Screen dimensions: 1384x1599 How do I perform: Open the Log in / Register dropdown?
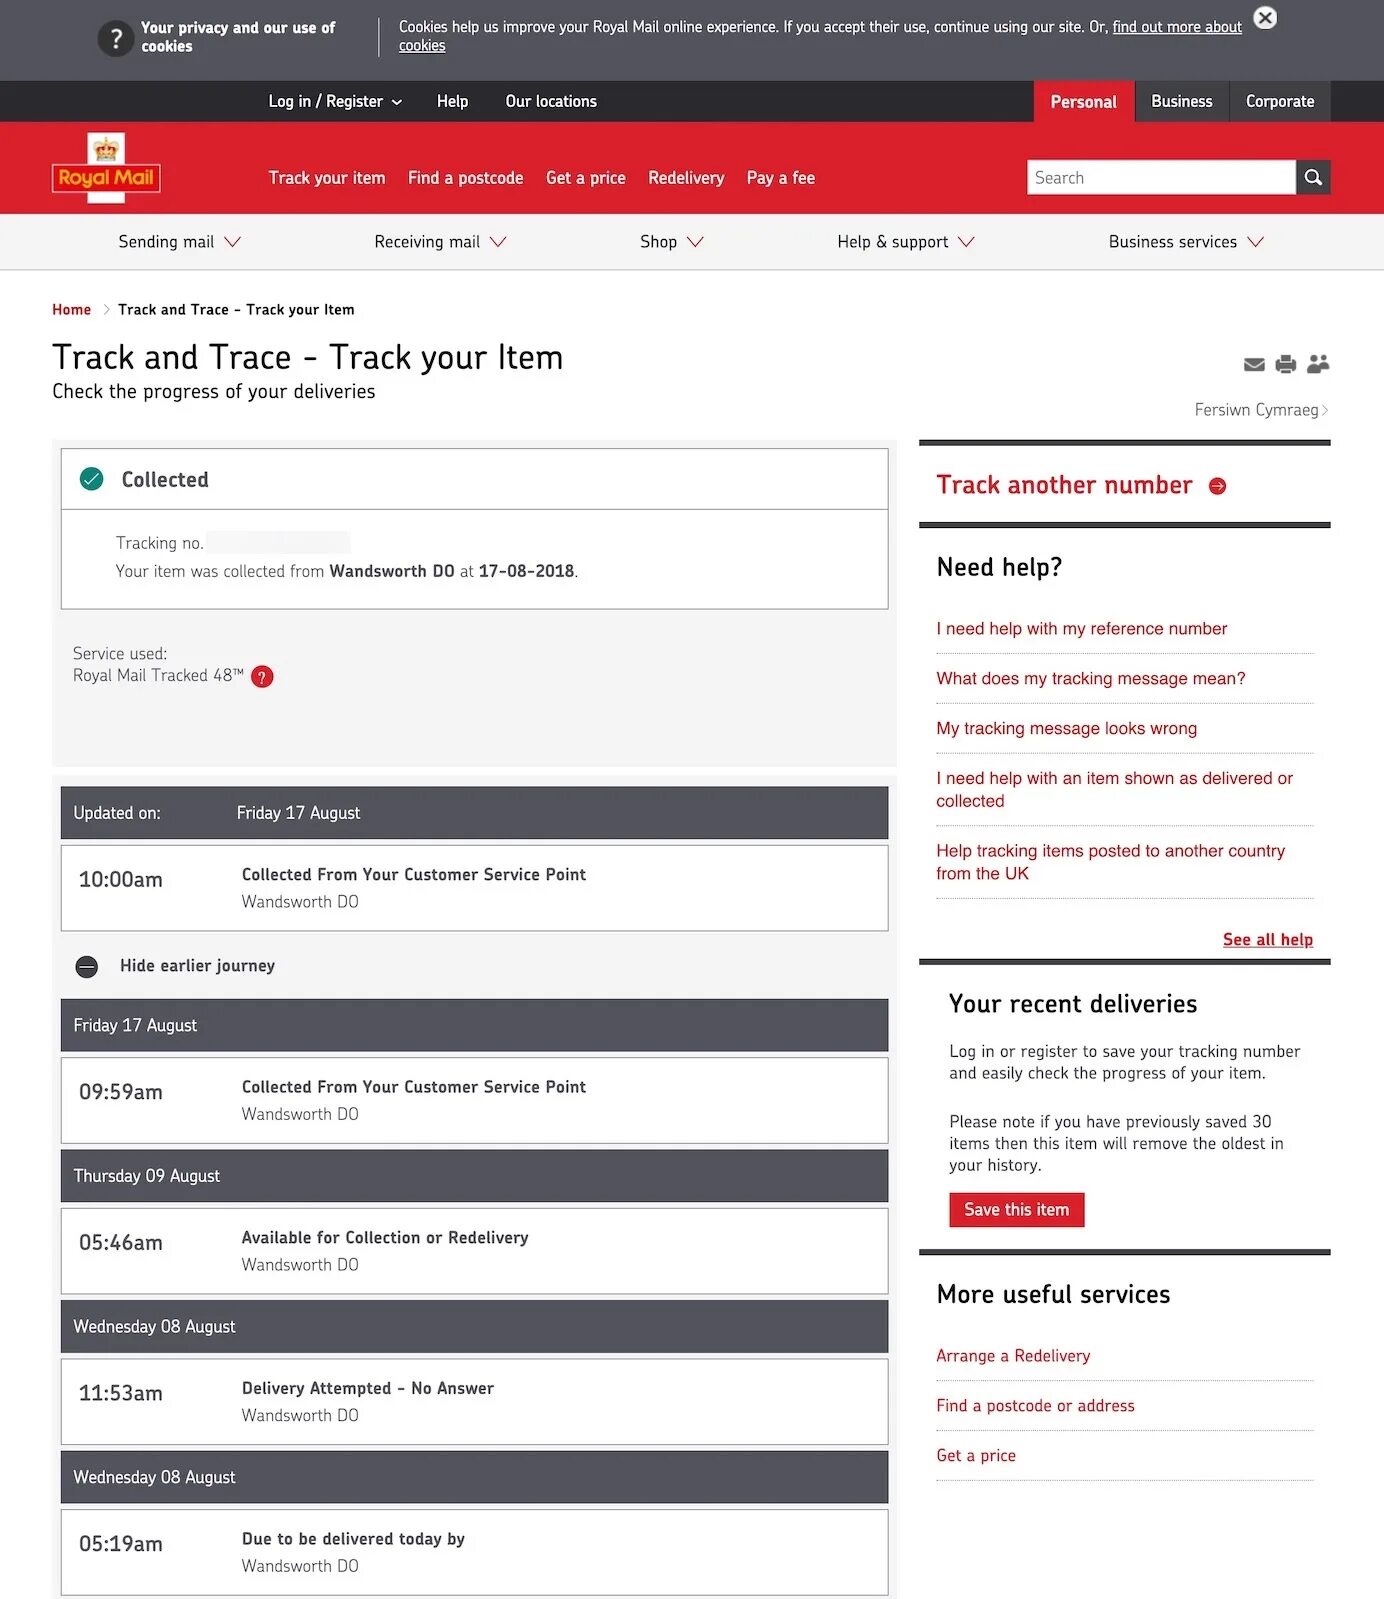click(335, 101)
